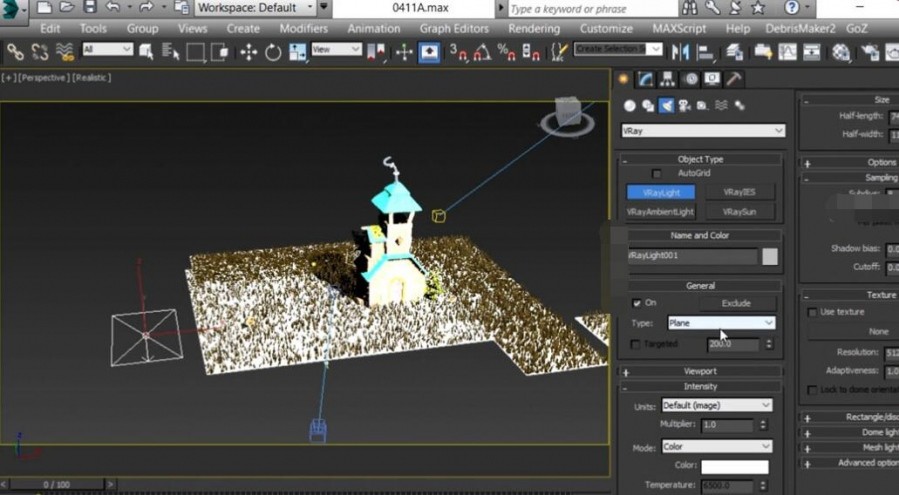Click the VRayLight object type button

tap(661, 193)
